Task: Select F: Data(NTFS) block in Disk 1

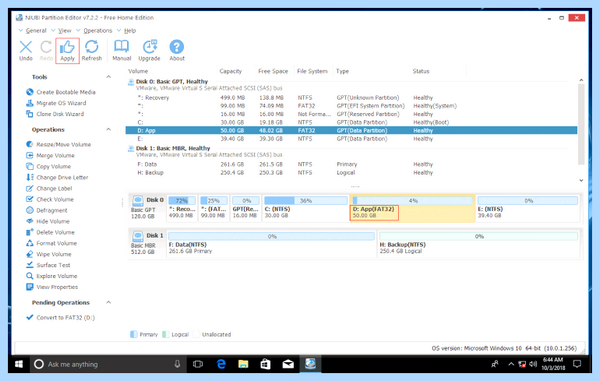Action: click(x=271, y=244)
